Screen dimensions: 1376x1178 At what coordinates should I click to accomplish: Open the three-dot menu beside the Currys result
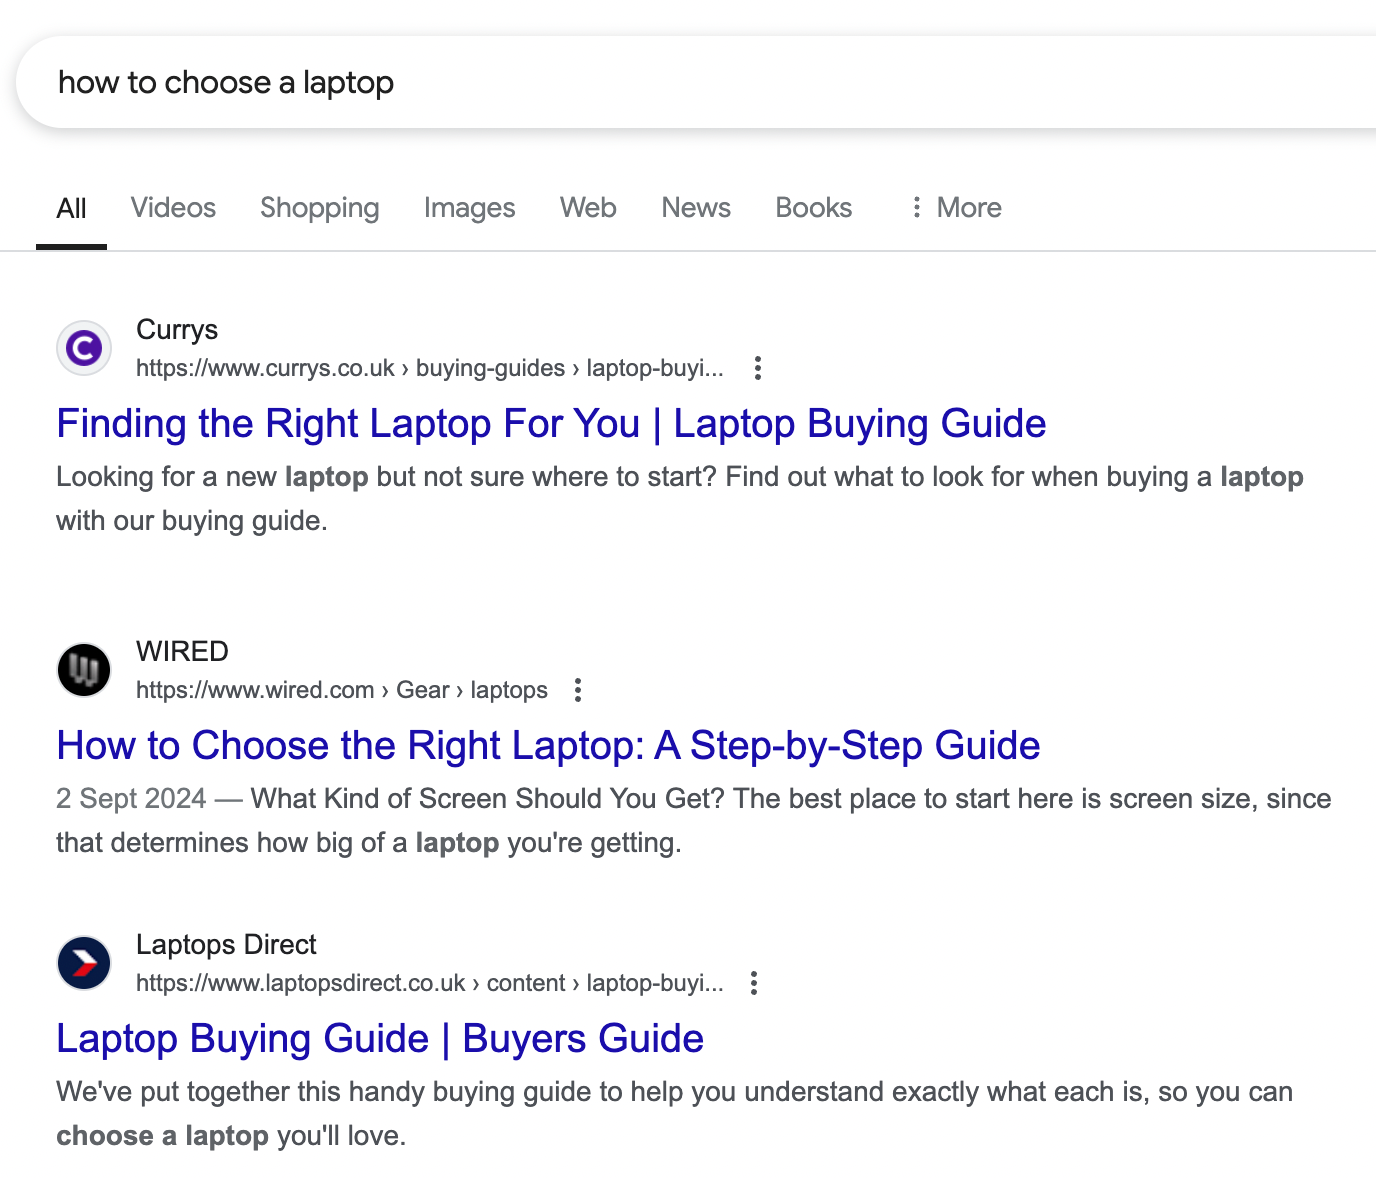(757, 368)
